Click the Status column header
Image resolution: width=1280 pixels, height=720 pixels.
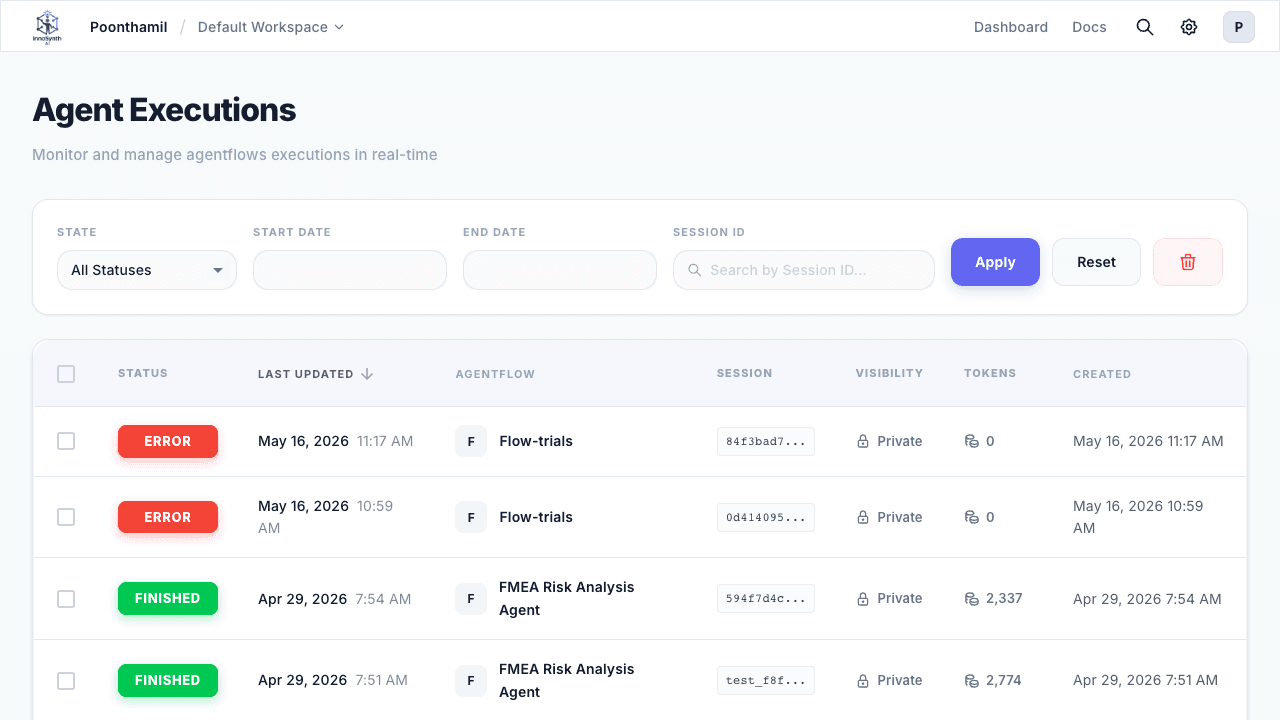tap(143, 373)
